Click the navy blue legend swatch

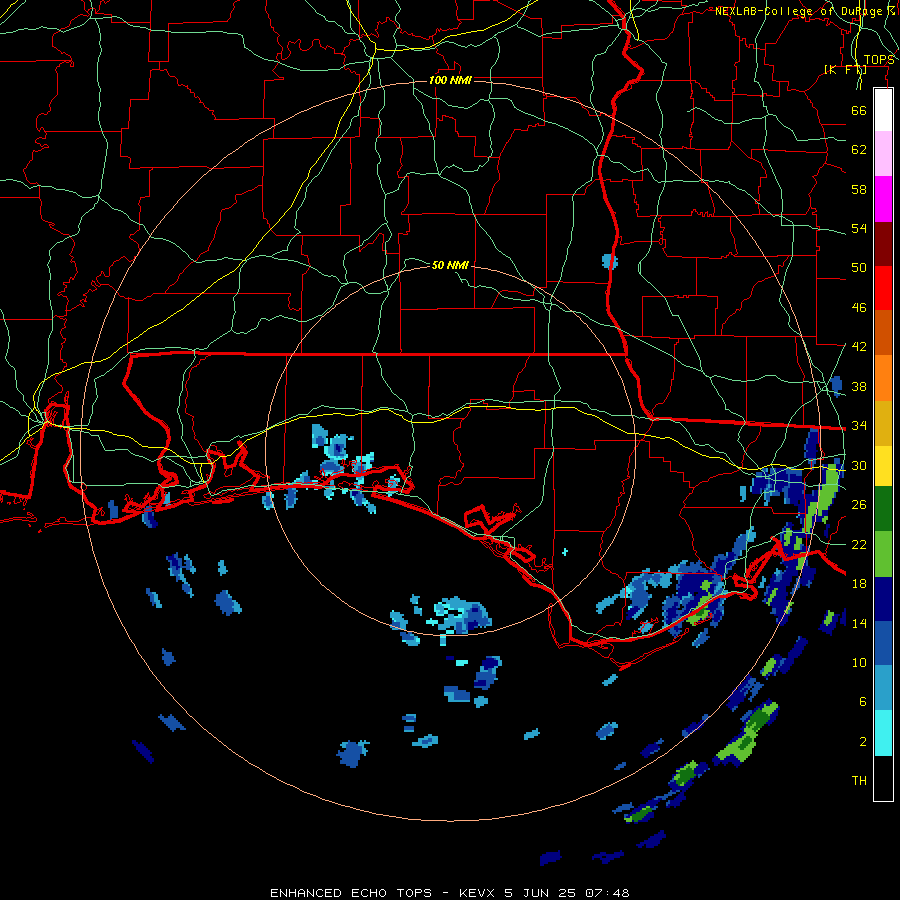point(883,599)
